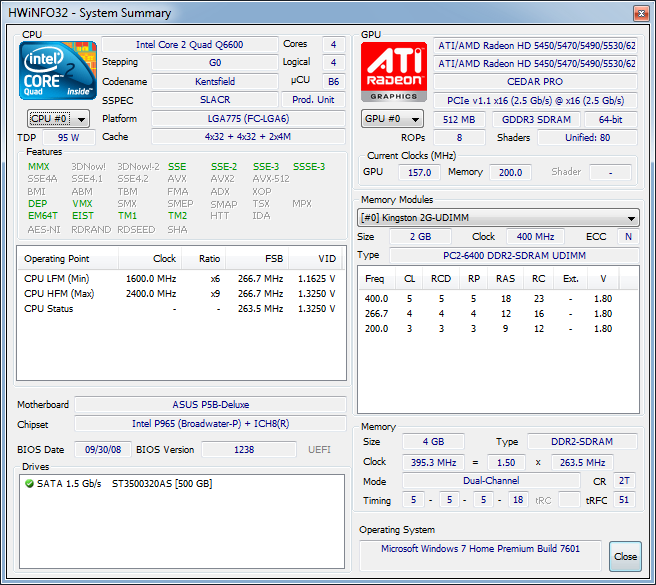
Task: Click the command rate 2T field
Action: pos(624,480)
